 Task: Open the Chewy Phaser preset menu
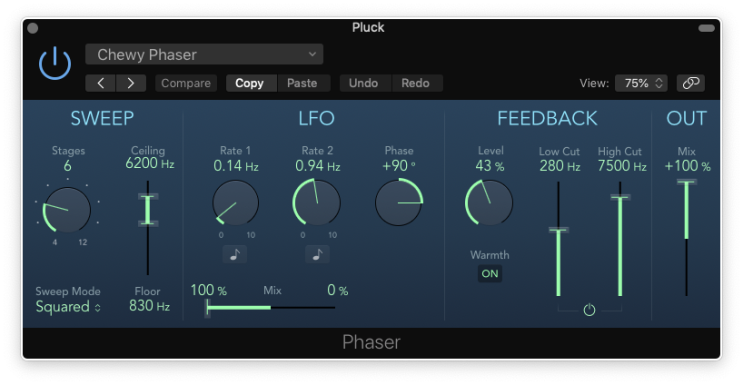204,55
